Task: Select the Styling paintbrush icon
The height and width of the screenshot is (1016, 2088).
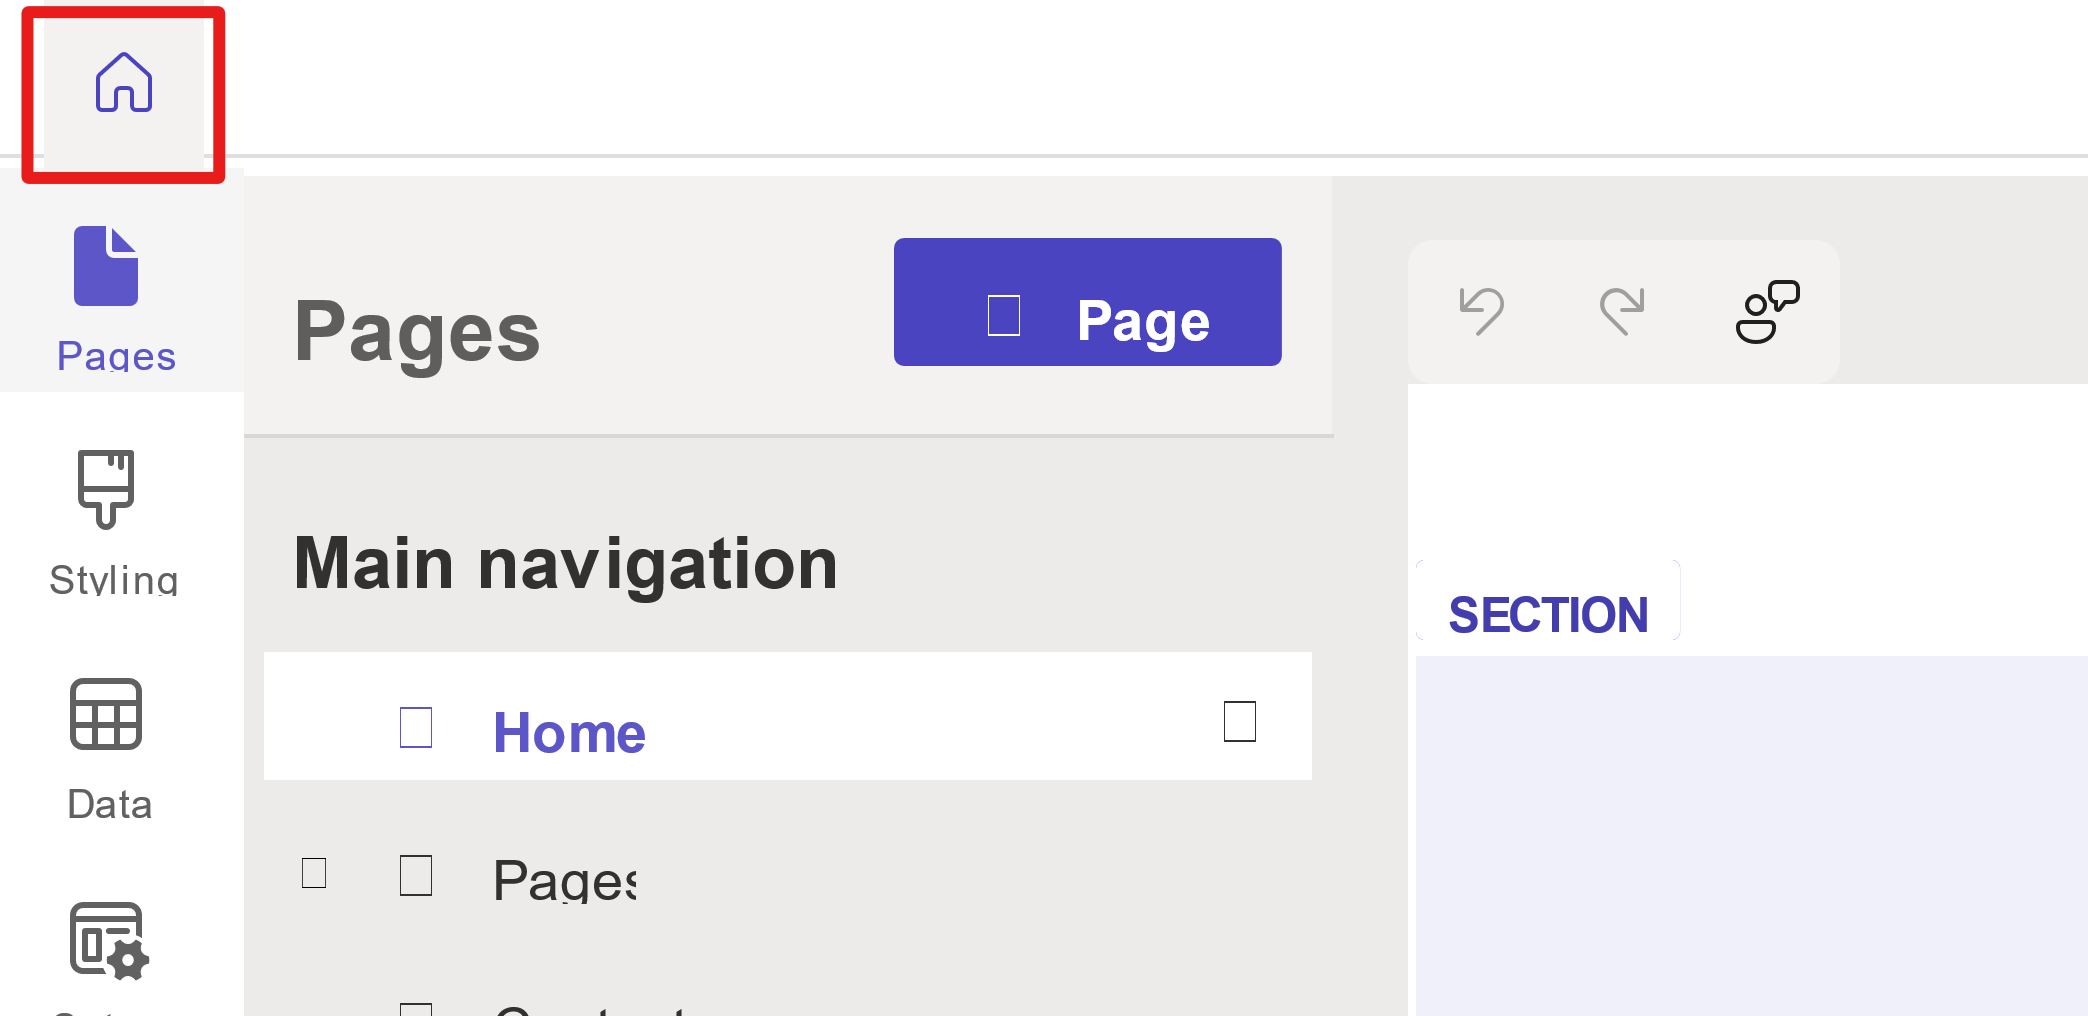Action: pyautogui.click(x=105, y=490)
